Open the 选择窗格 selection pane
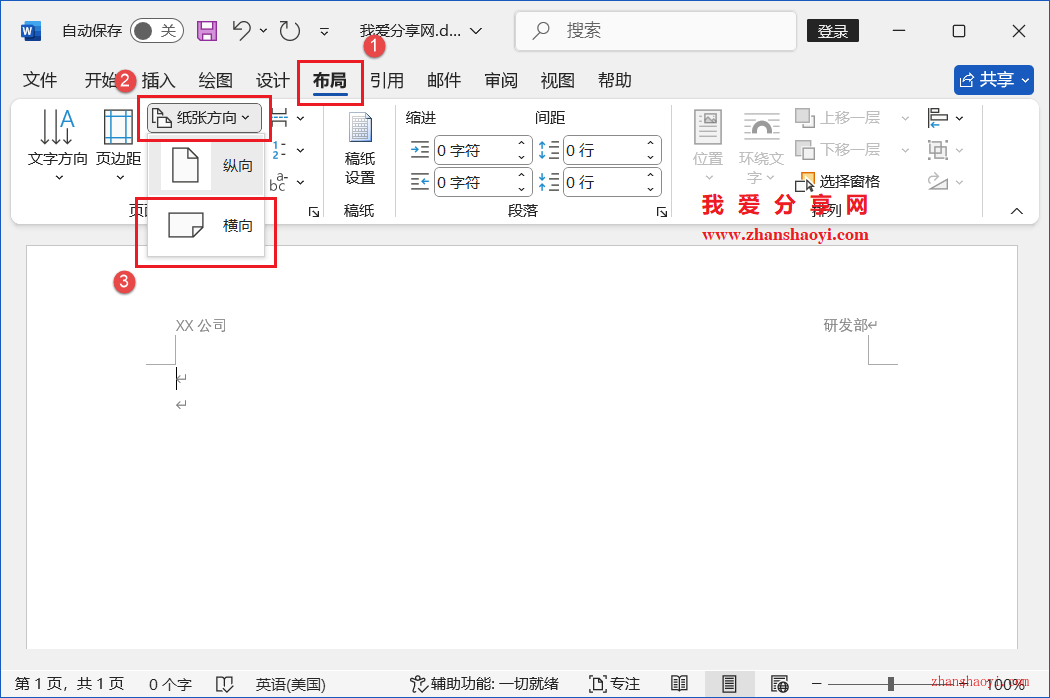The height and width of the screenshot is (698, 1050). (838, 182)
